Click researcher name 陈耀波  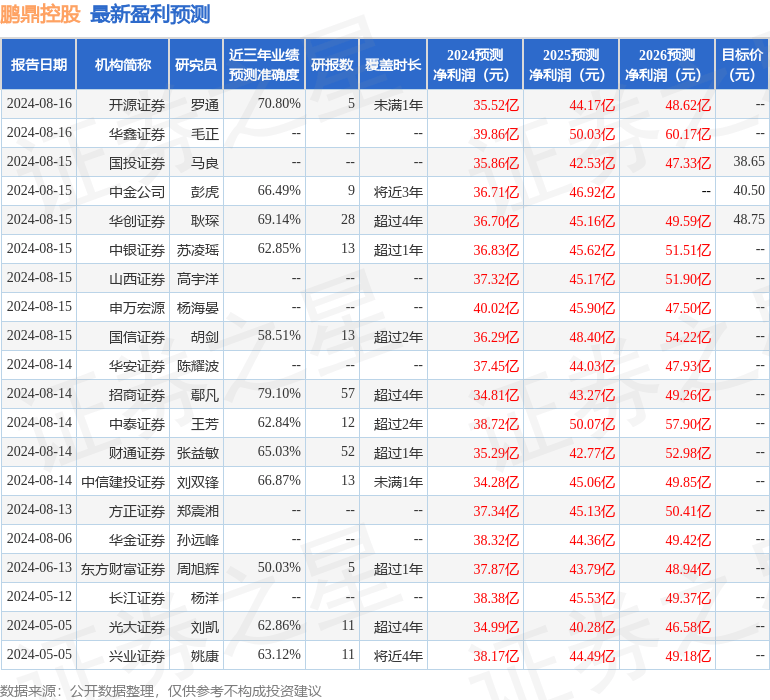(198, 365)
